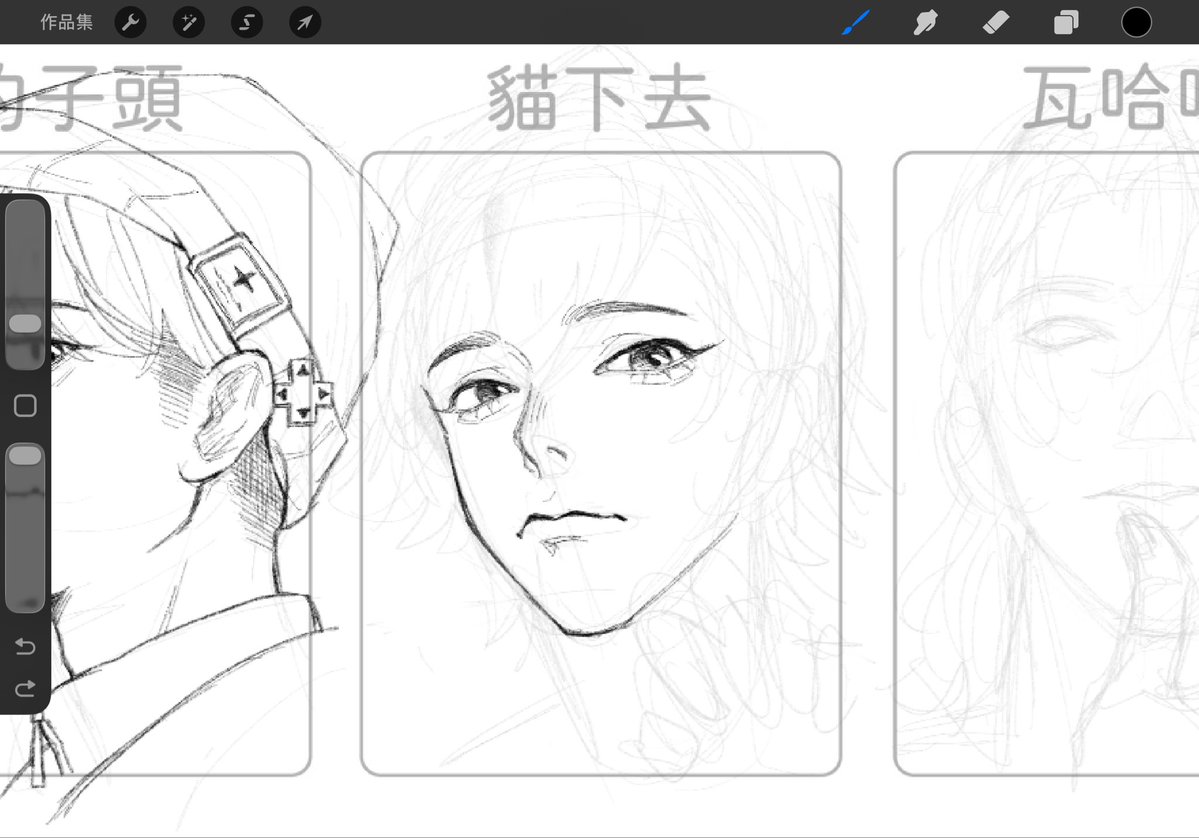This screenshot has width=1199, height=838.
Task: Select the Smudge tool
Action: pos(925,22)
